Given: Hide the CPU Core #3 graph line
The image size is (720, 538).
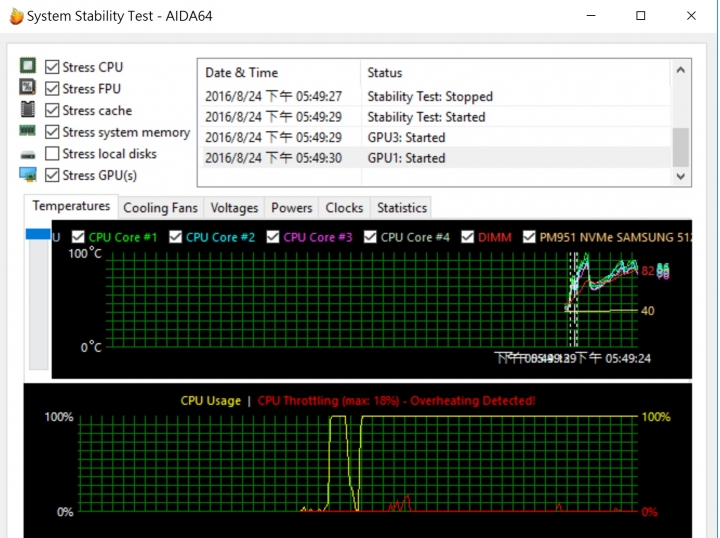Looking at the screenshot, I should [x=273, y=237].
